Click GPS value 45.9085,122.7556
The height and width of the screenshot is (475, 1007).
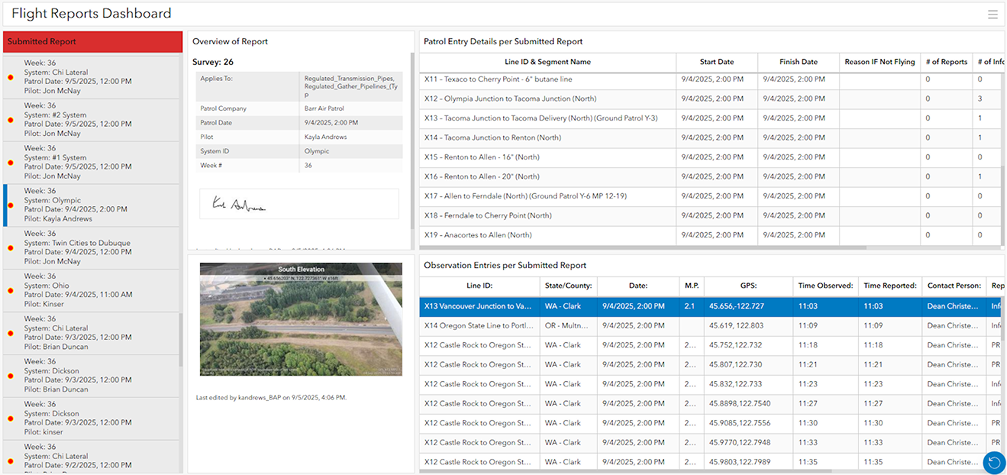tap(740, 423)
